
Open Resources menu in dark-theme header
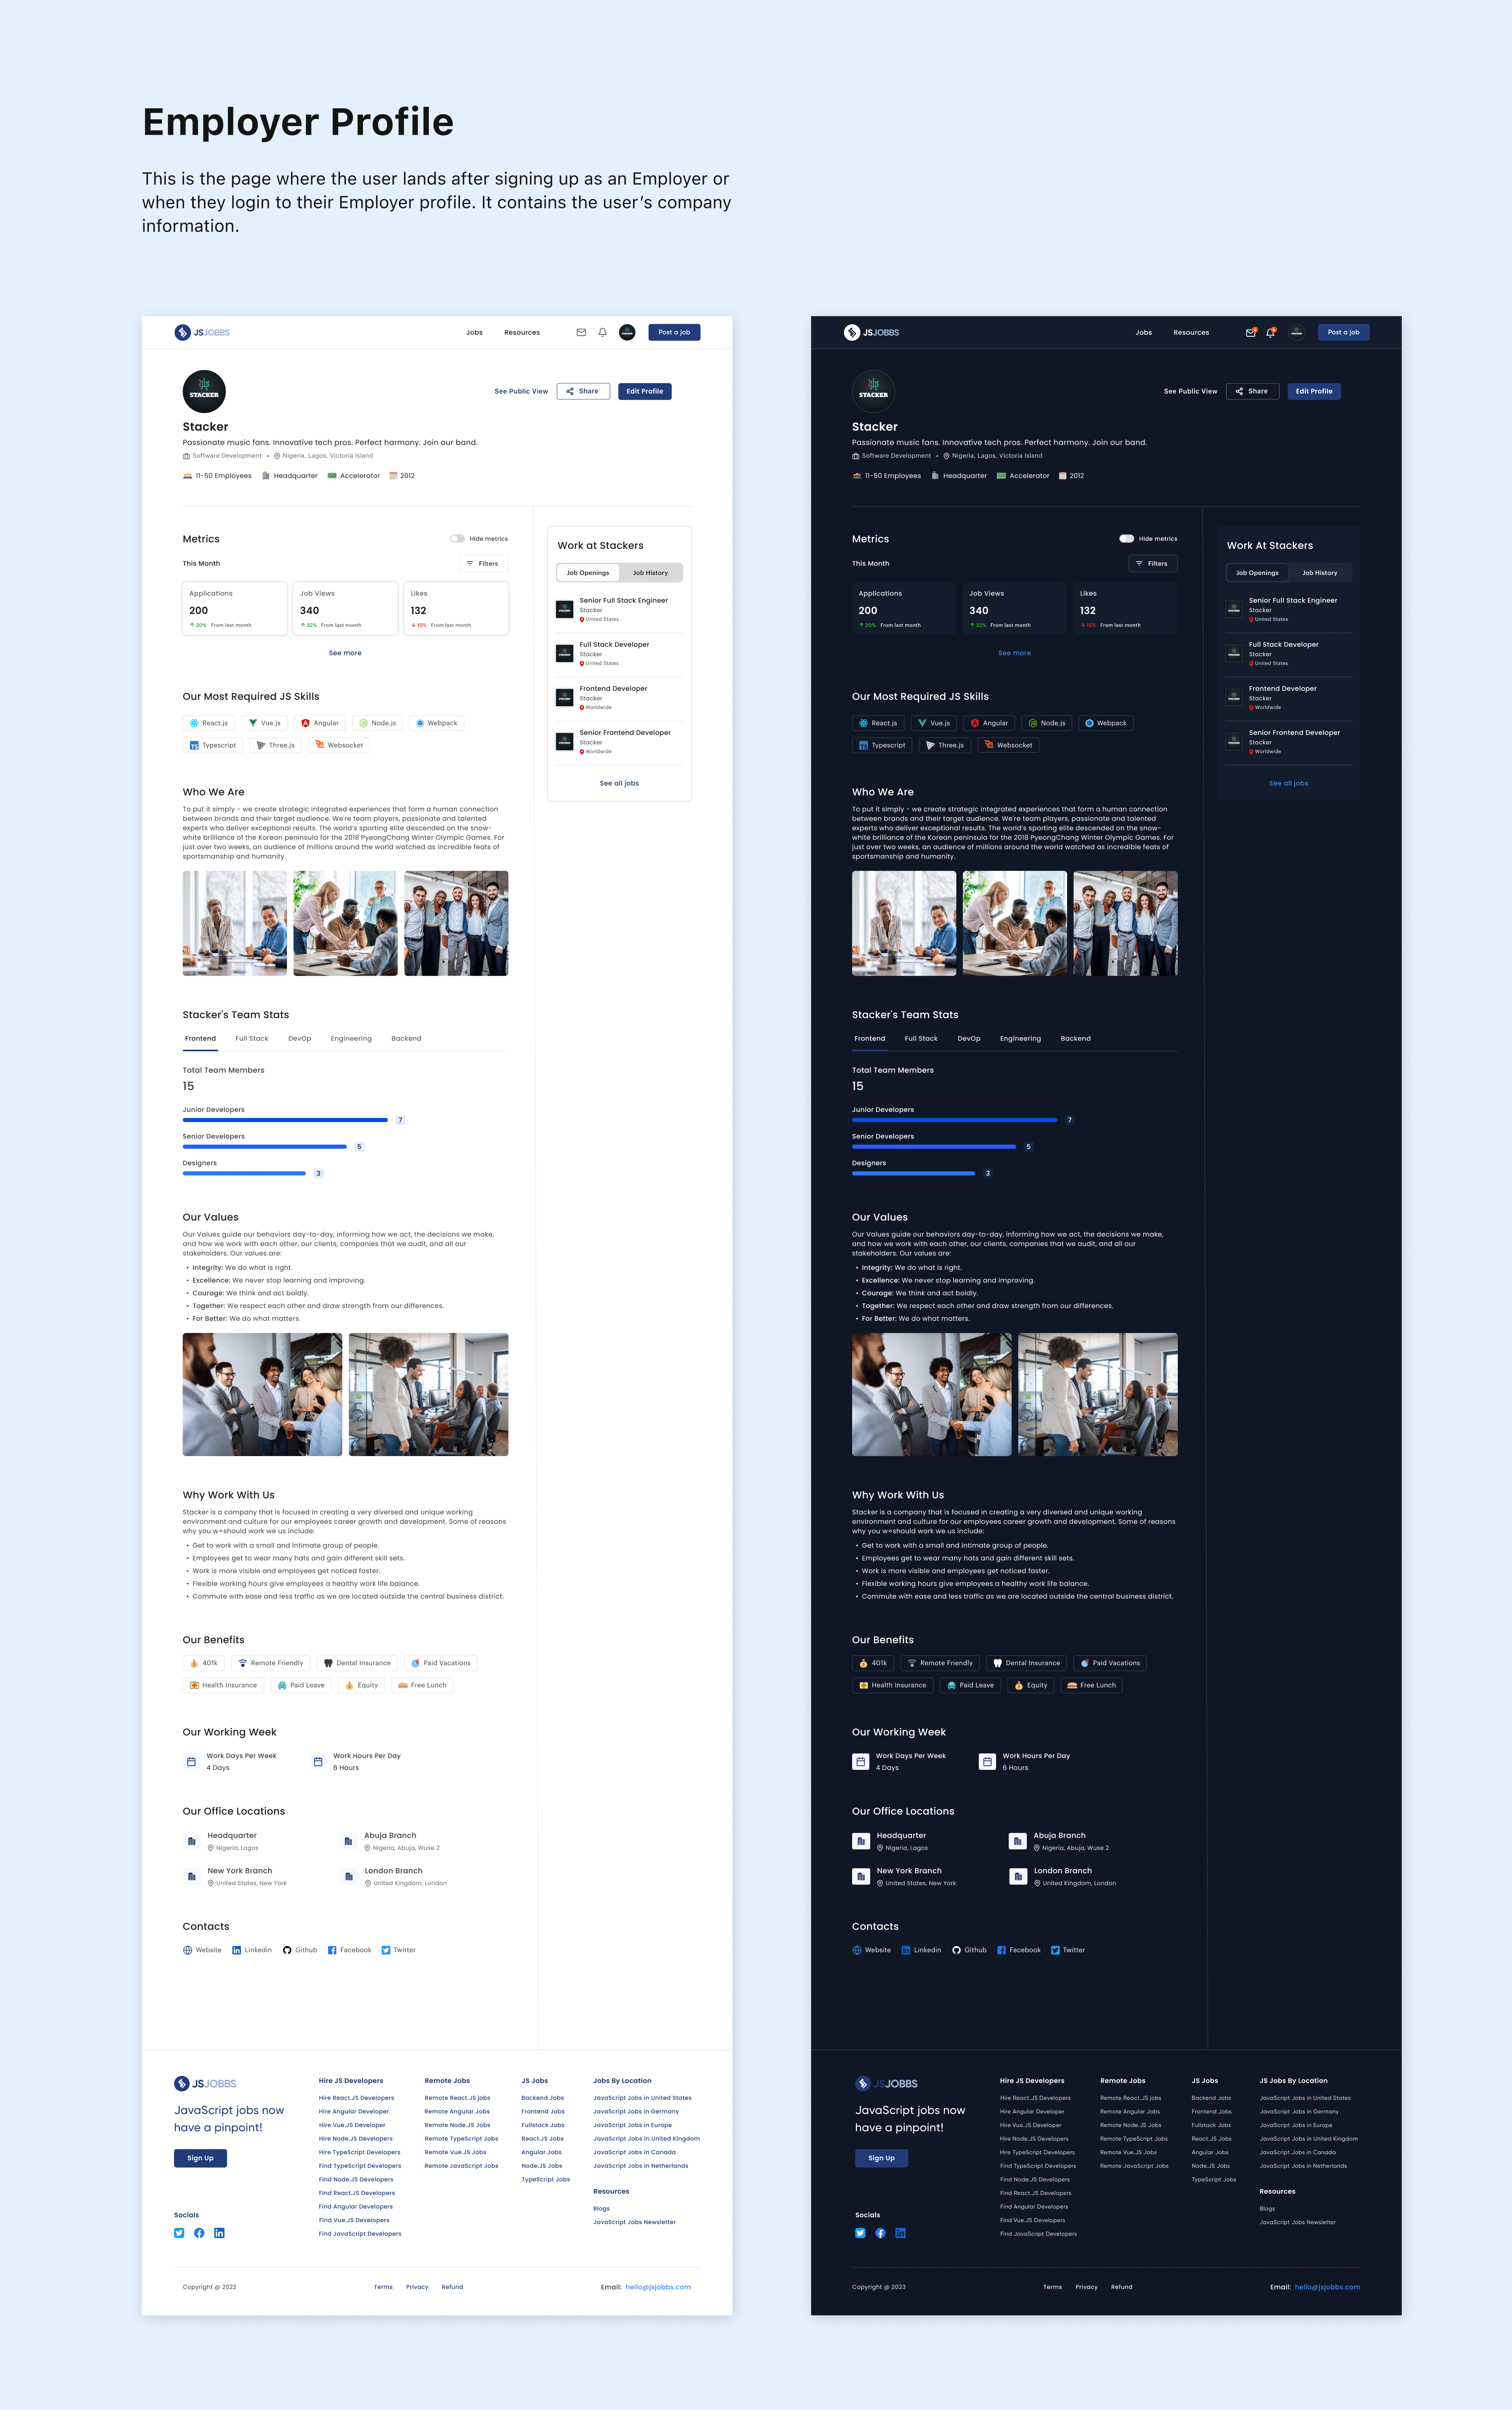[1191, 332]
